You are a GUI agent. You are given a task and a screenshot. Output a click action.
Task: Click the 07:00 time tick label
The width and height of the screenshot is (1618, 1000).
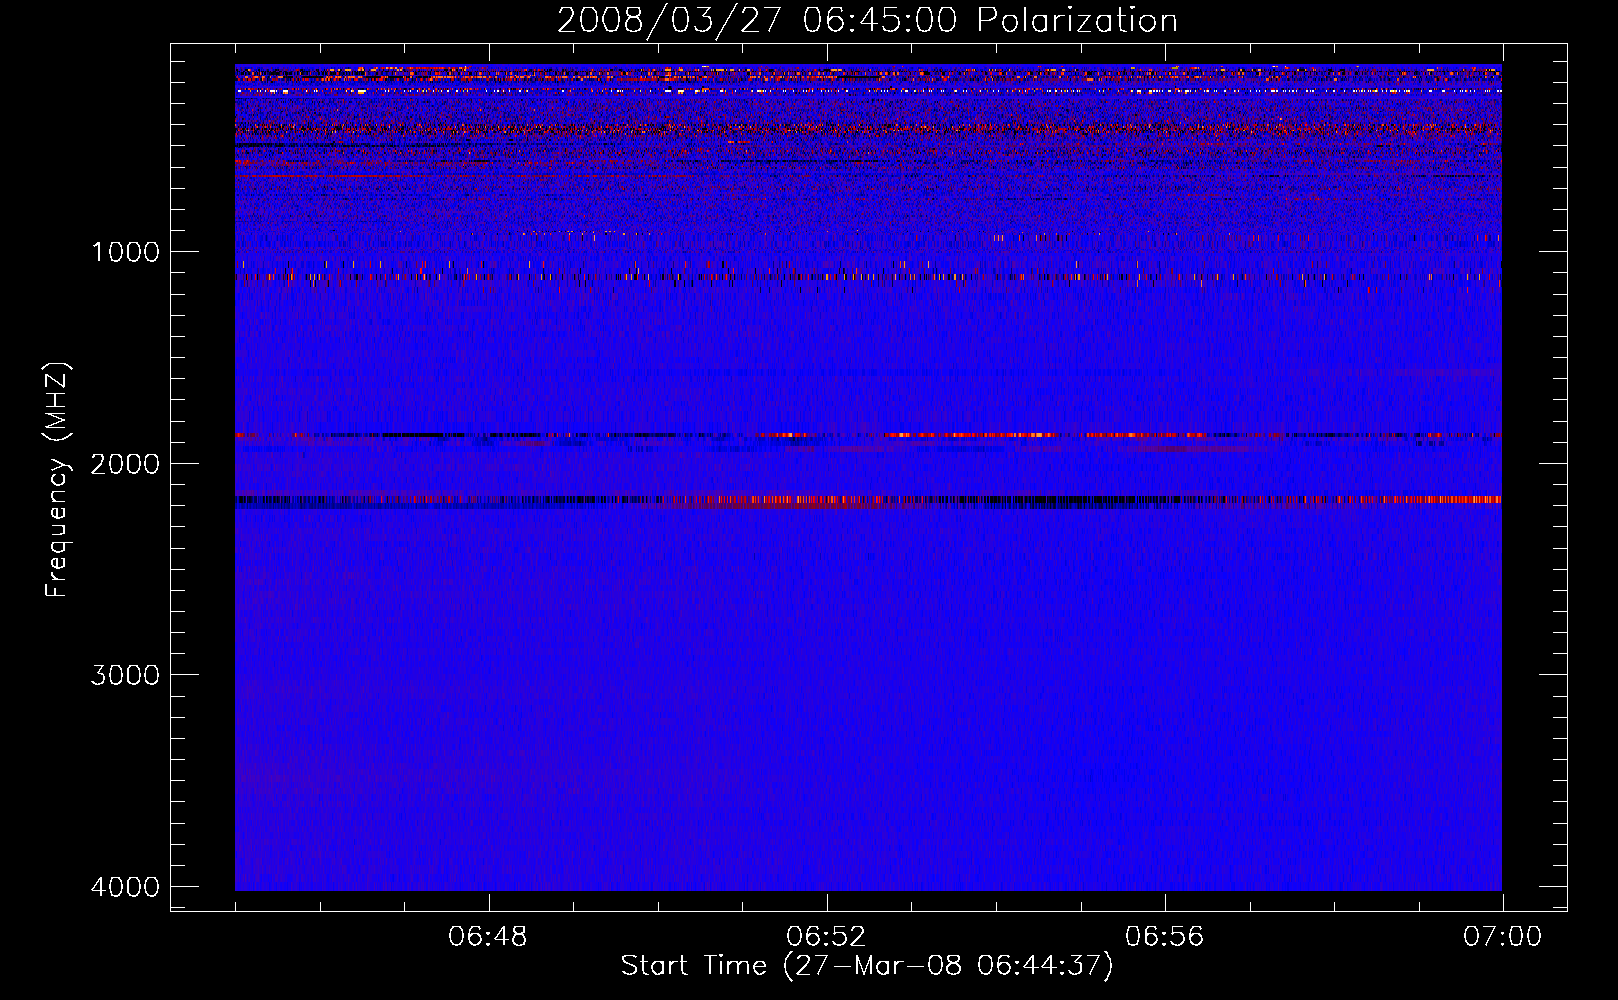[x=1502, y=937]
